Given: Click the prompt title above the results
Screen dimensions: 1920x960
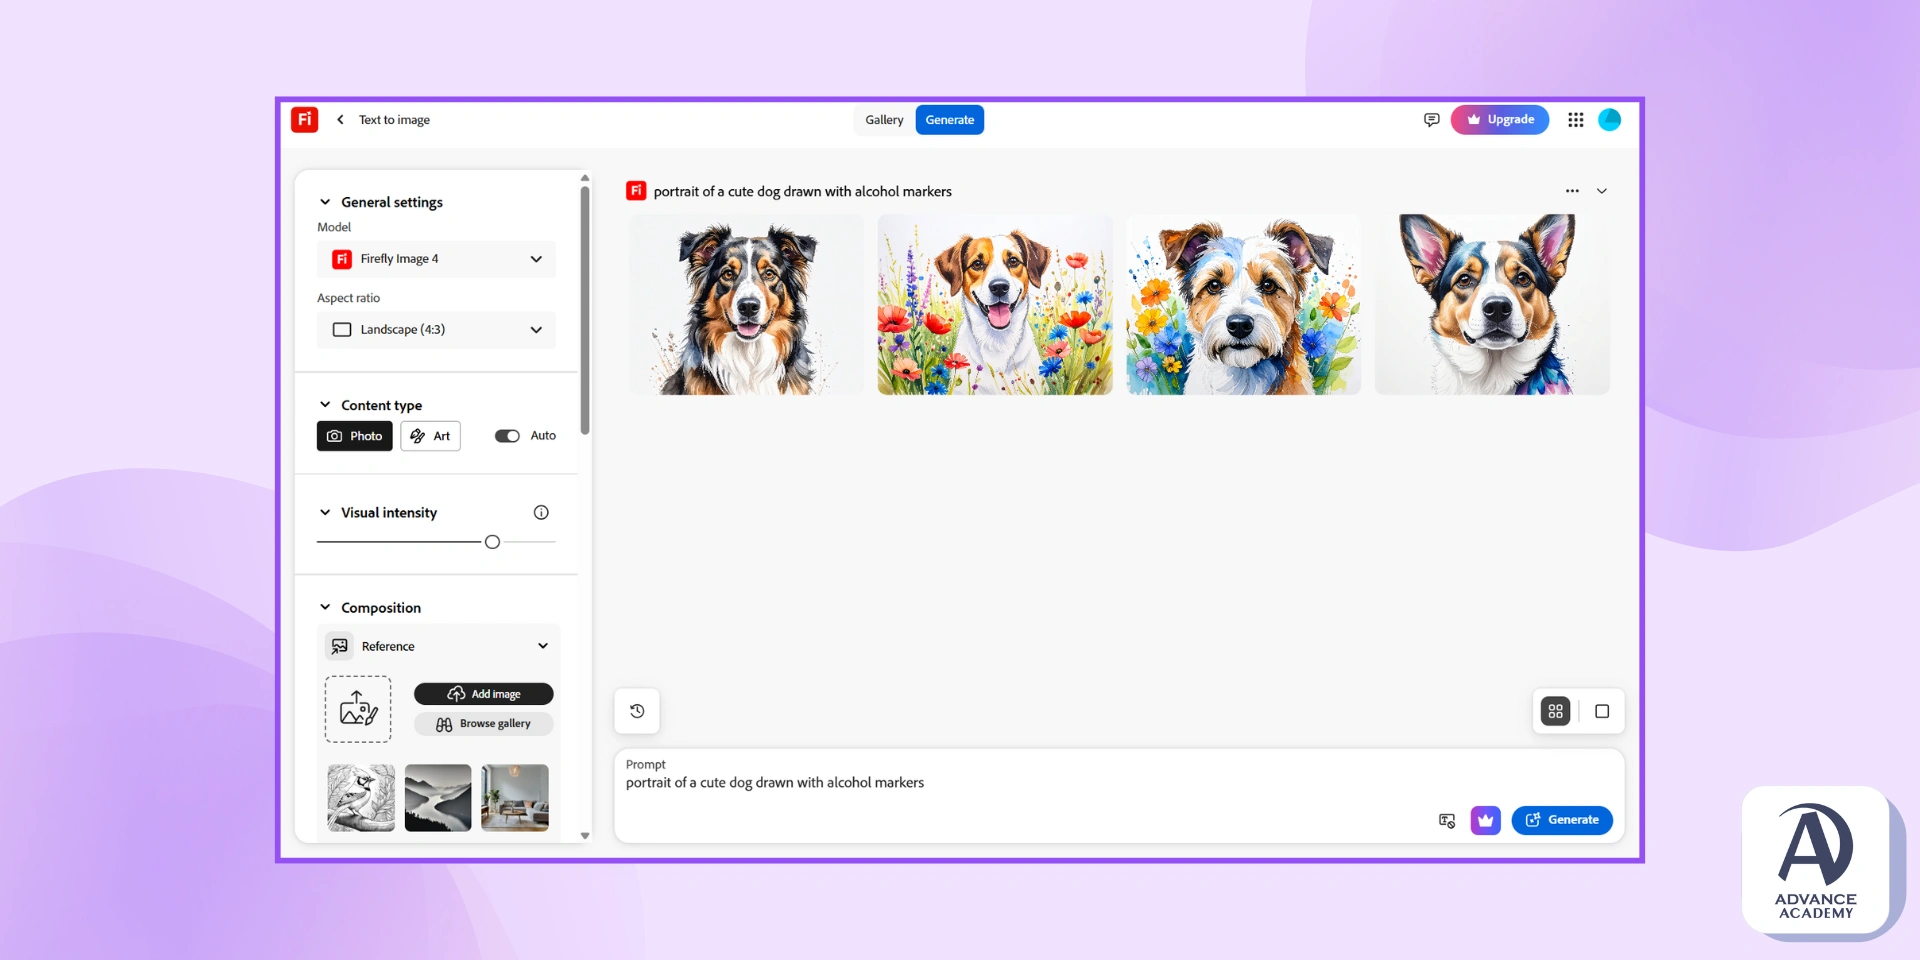Looking at the screenshot, I should tap(802, 191).
